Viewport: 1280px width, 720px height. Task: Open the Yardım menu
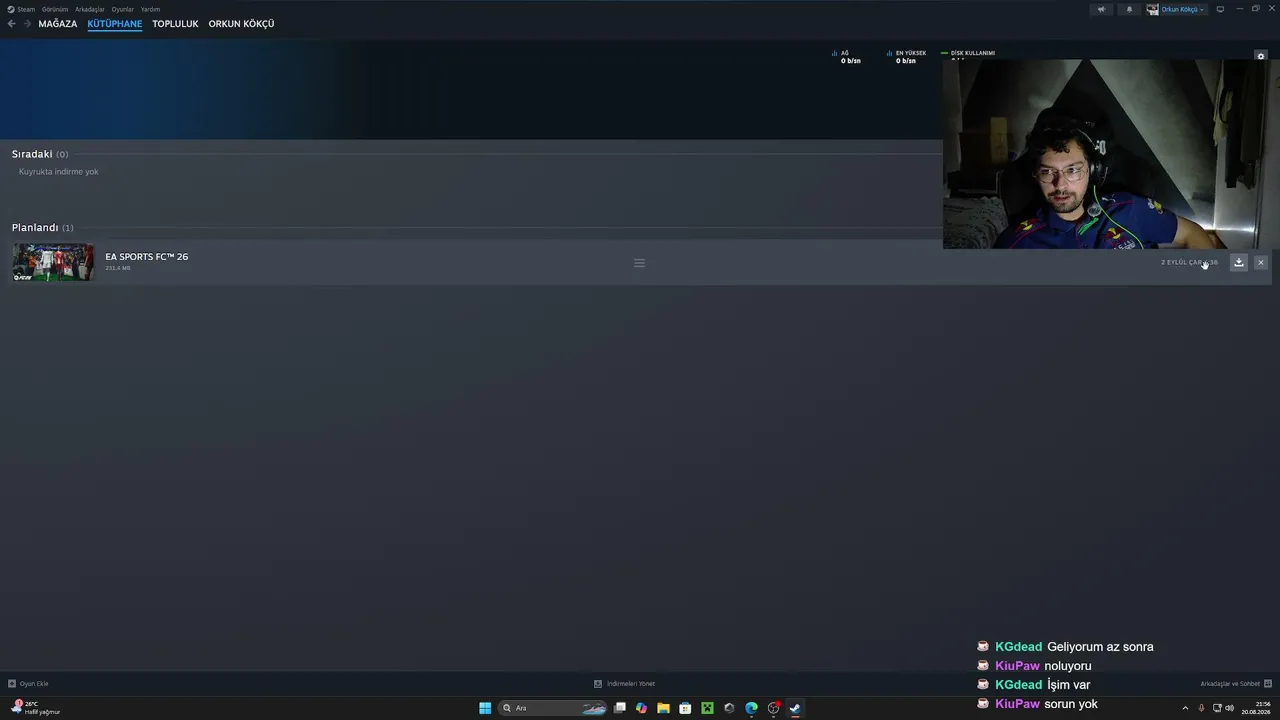coord(150,9)
